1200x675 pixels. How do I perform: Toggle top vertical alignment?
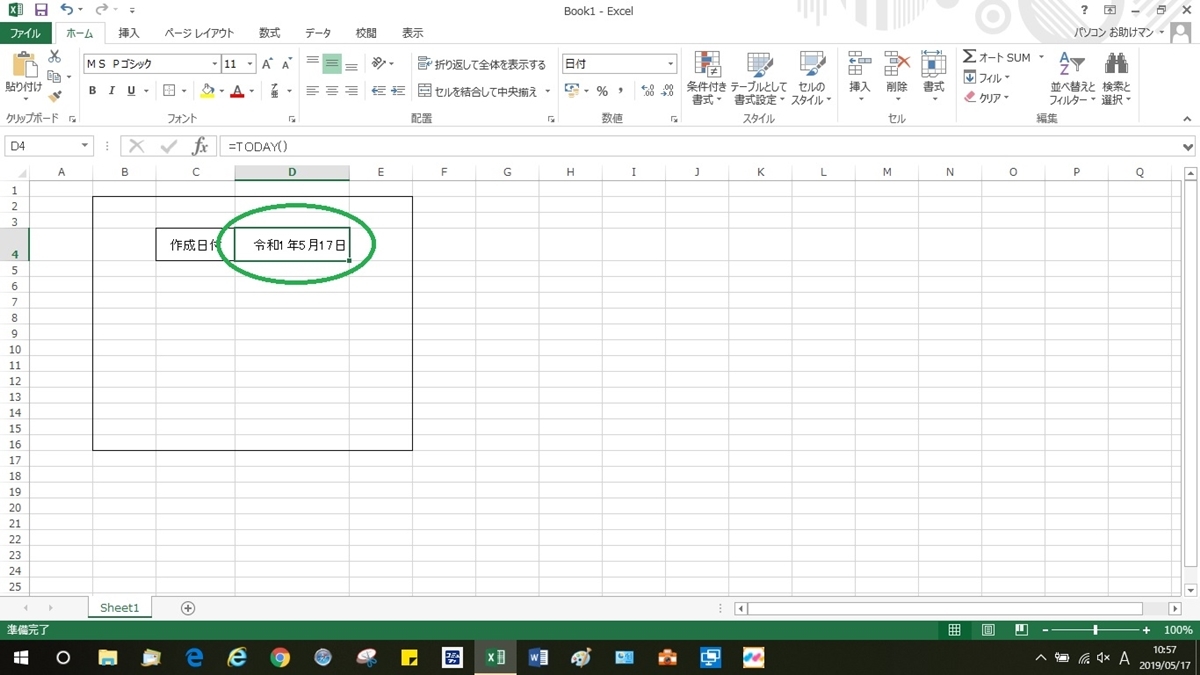coord(312,64)
